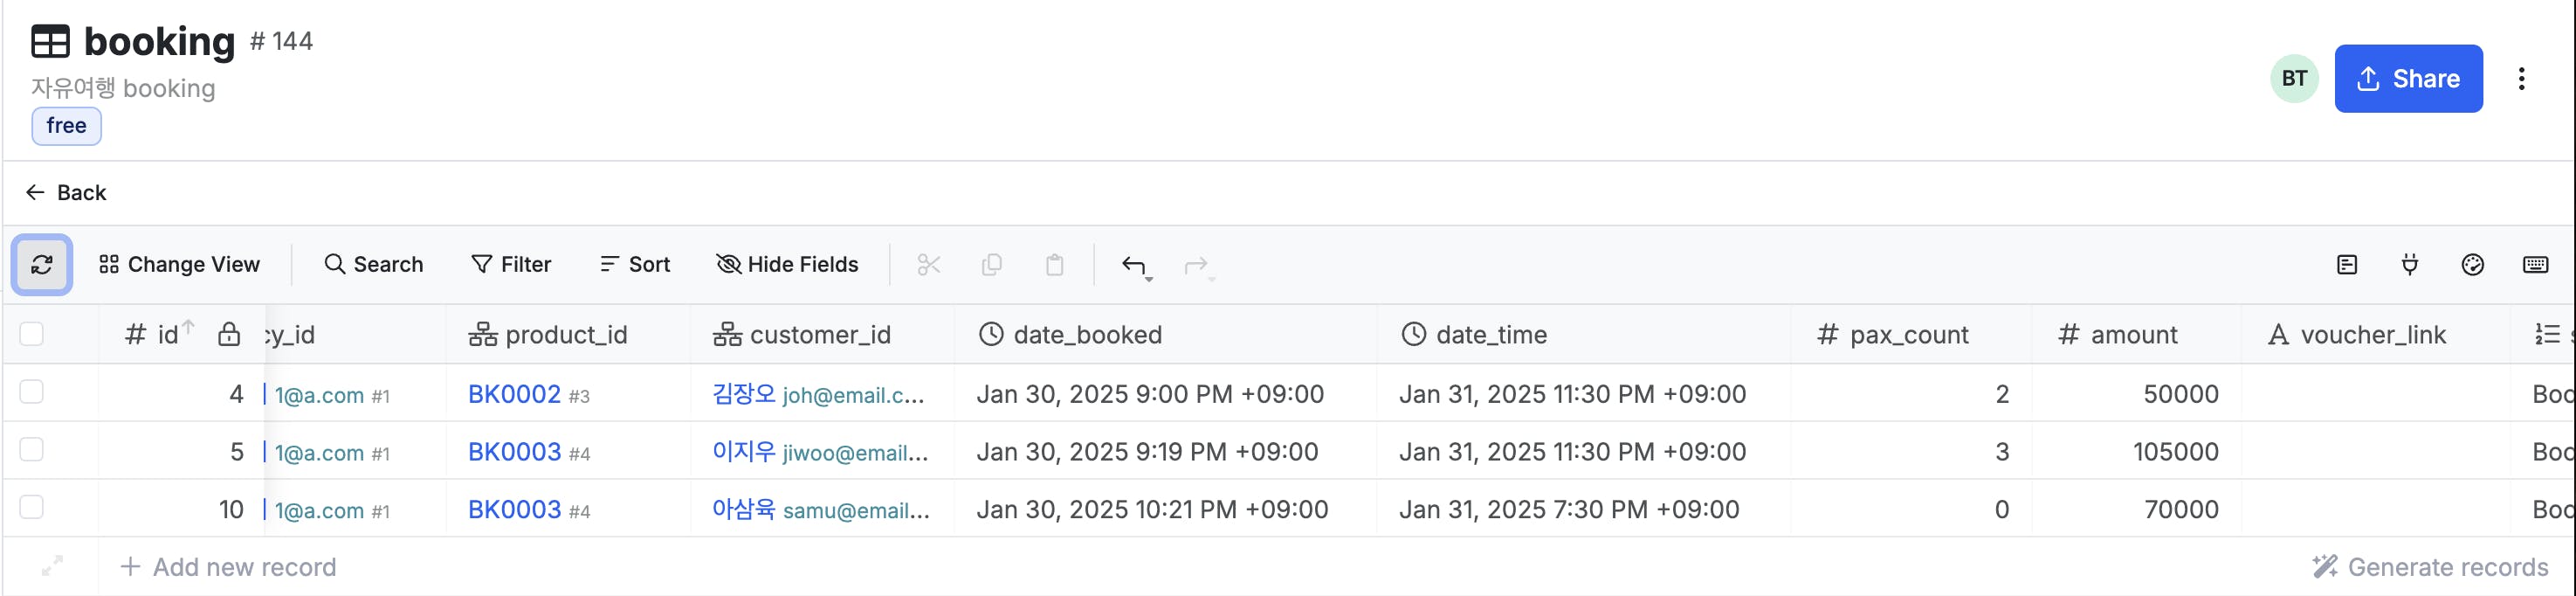
Task: Open the three-dot more options menu
Action: coord(2522,79)
